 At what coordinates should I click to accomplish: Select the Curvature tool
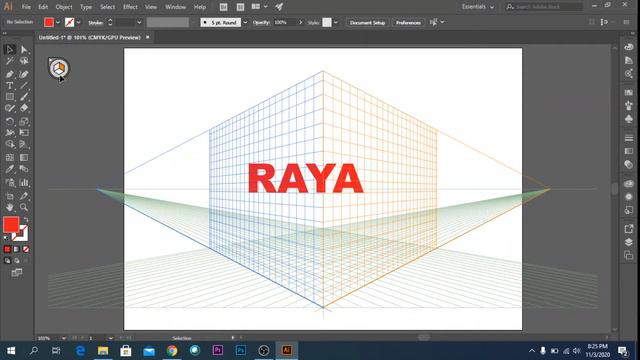pos(24,74)
